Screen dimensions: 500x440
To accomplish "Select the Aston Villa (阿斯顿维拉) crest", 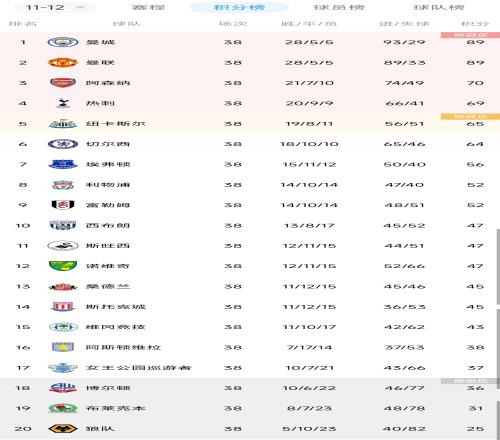I will tap(63, 347).
